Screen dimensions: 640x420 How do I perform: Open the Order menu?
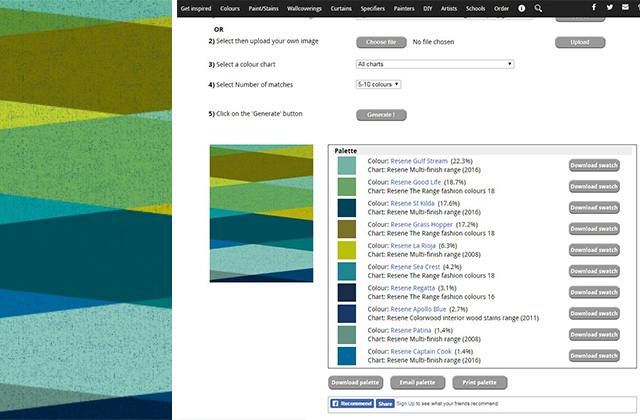click(x=501, y=9)
